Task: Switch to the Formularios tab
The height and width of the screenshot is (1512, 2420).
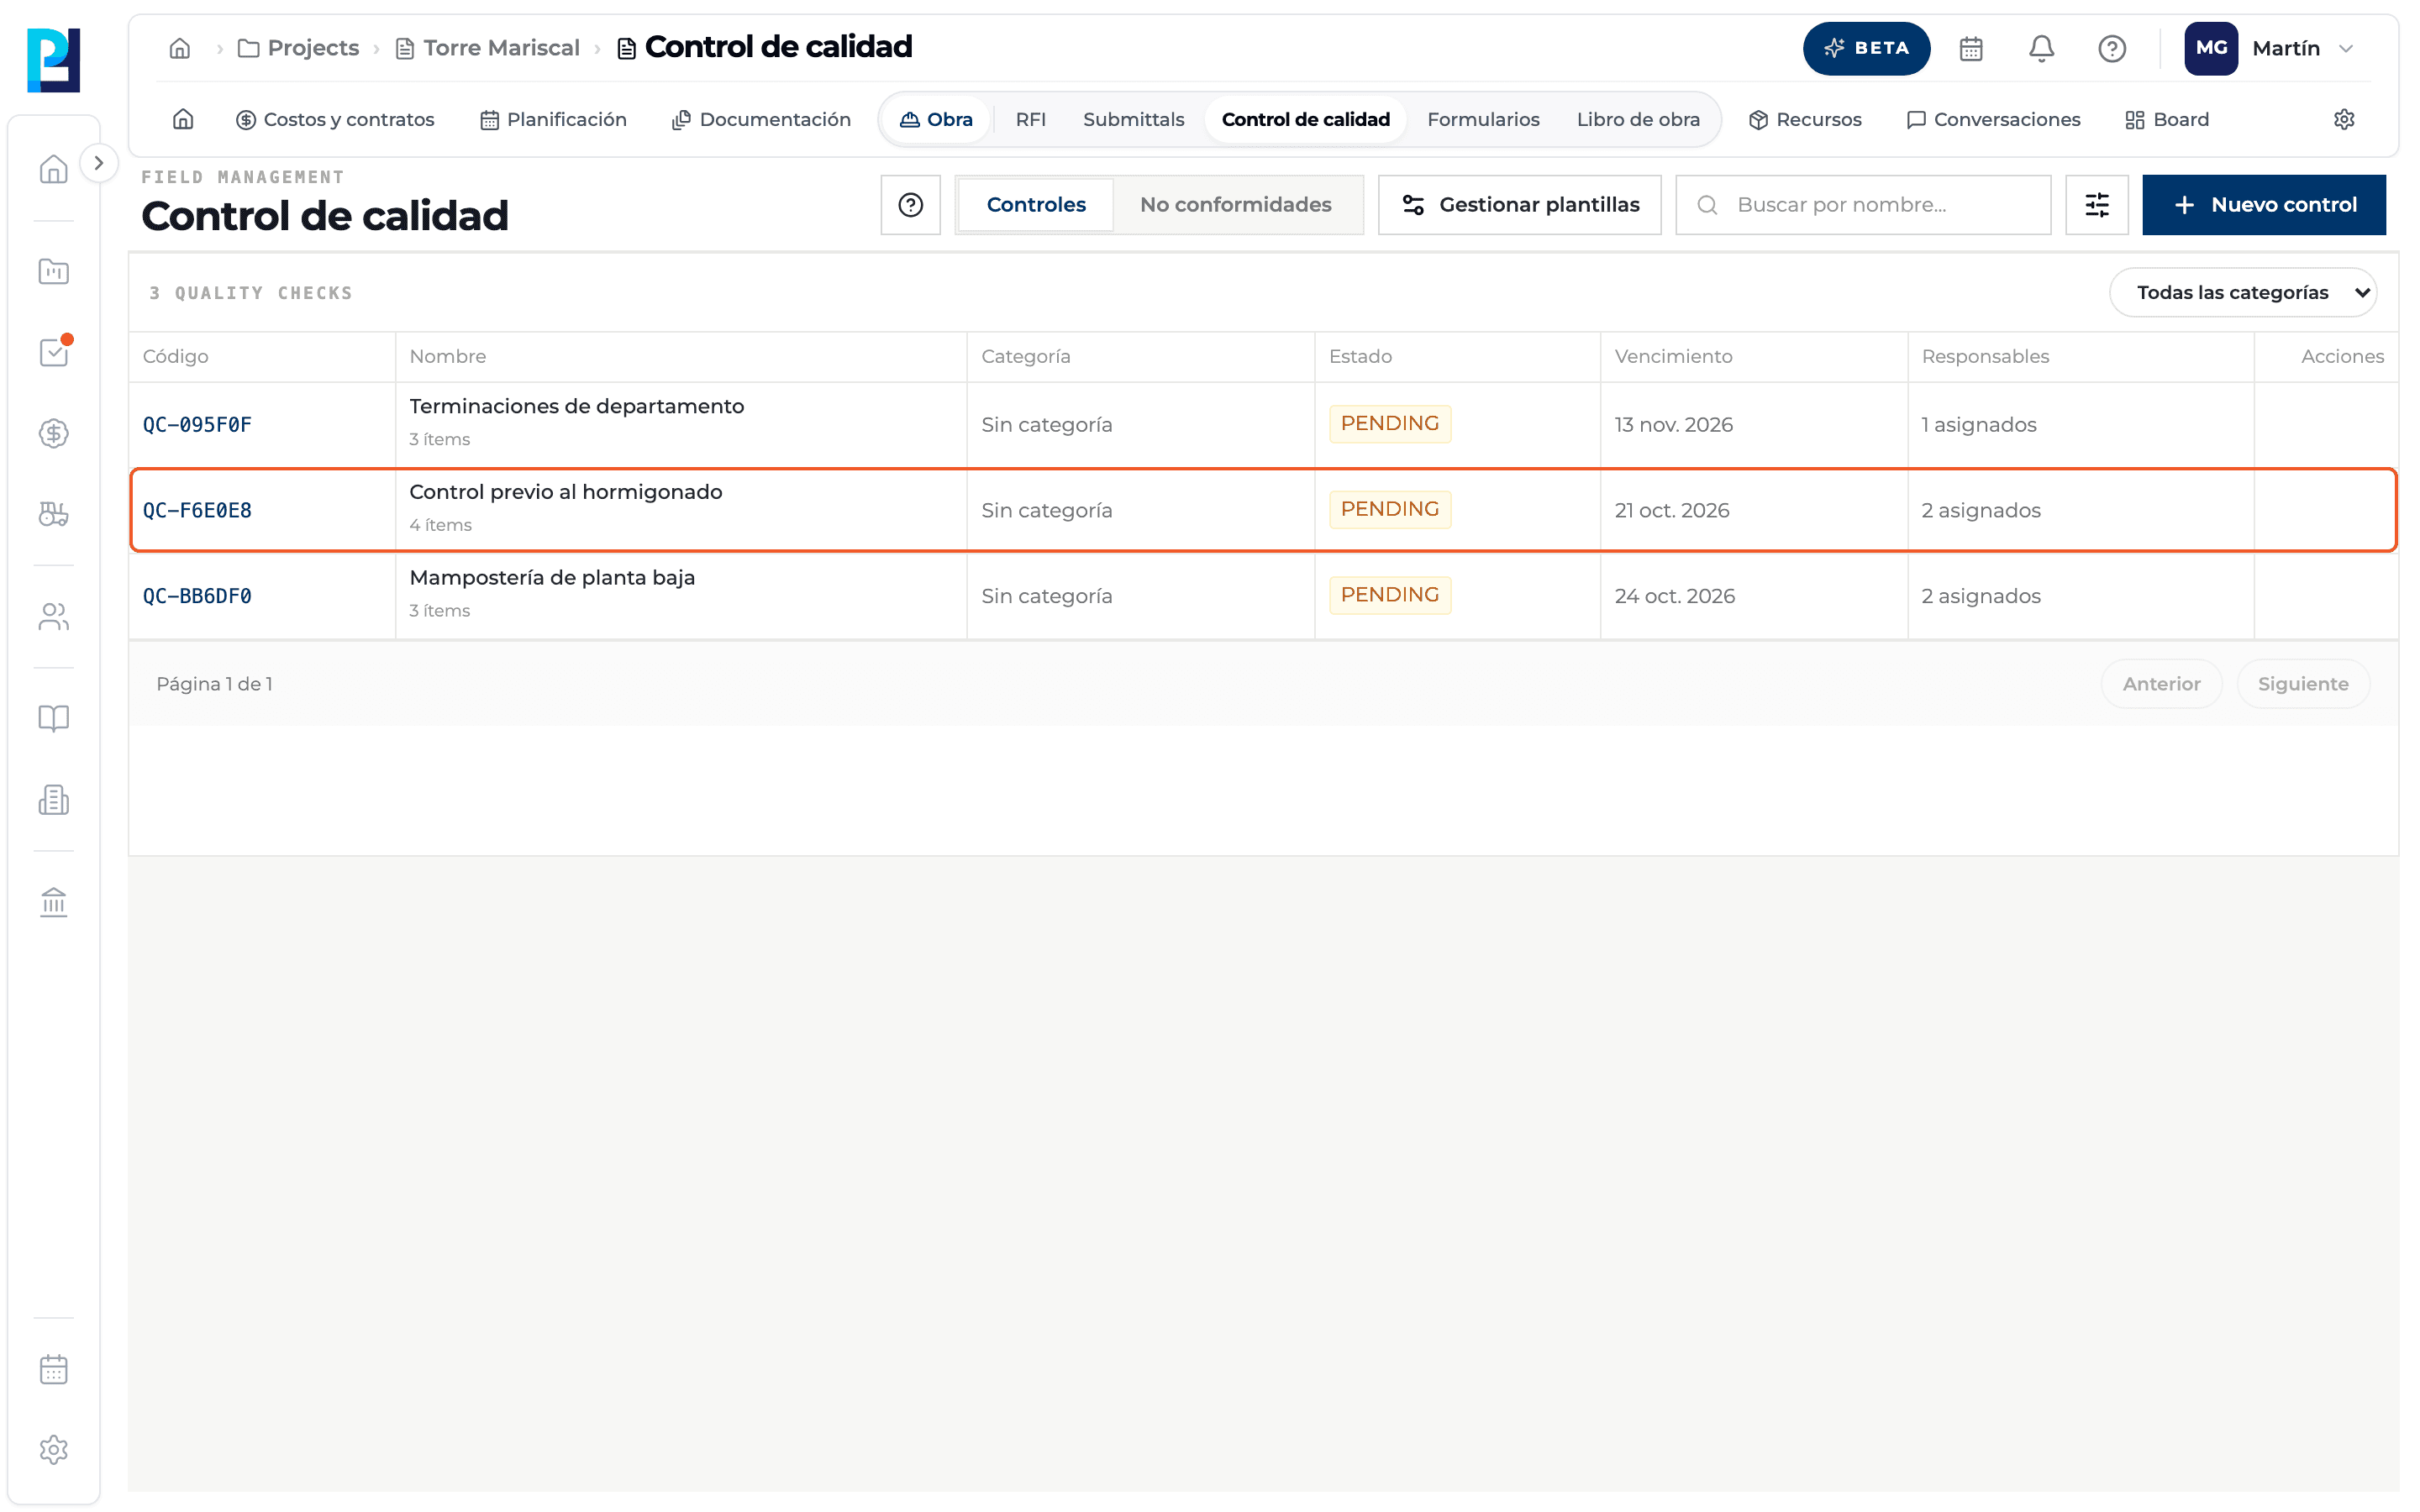Action: pos(1483,120)
